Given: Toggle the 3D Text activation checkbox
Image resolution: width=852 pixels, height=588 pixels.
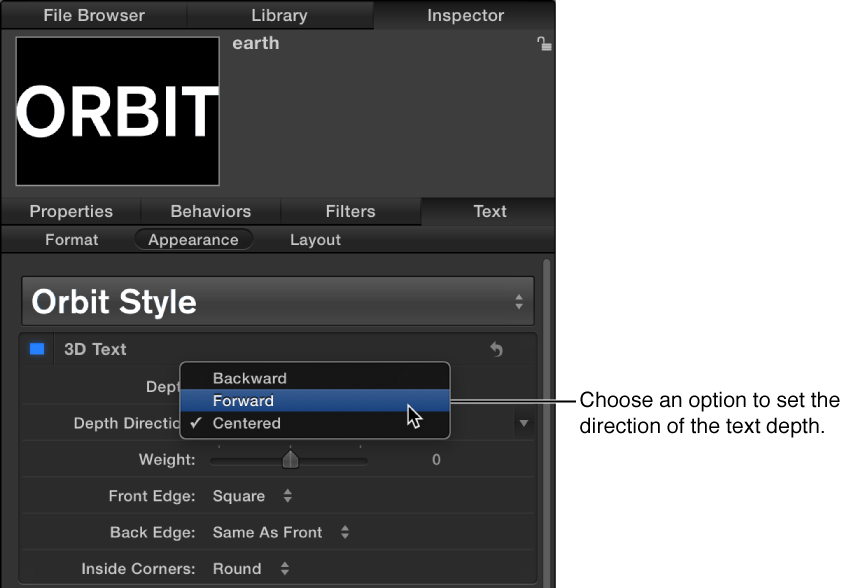Looking at the screenshot, I should tap(37, 348).
